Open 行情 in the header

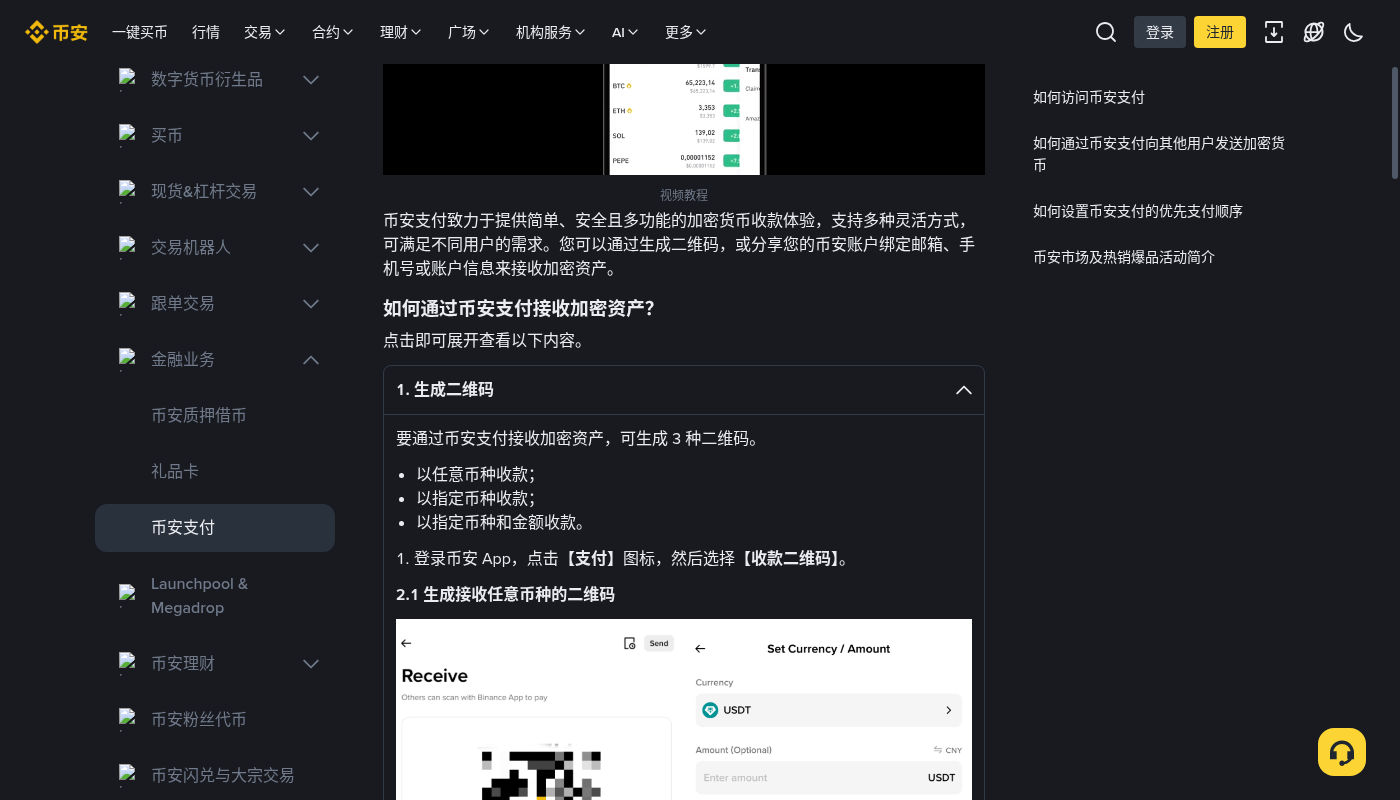(206, 32)
